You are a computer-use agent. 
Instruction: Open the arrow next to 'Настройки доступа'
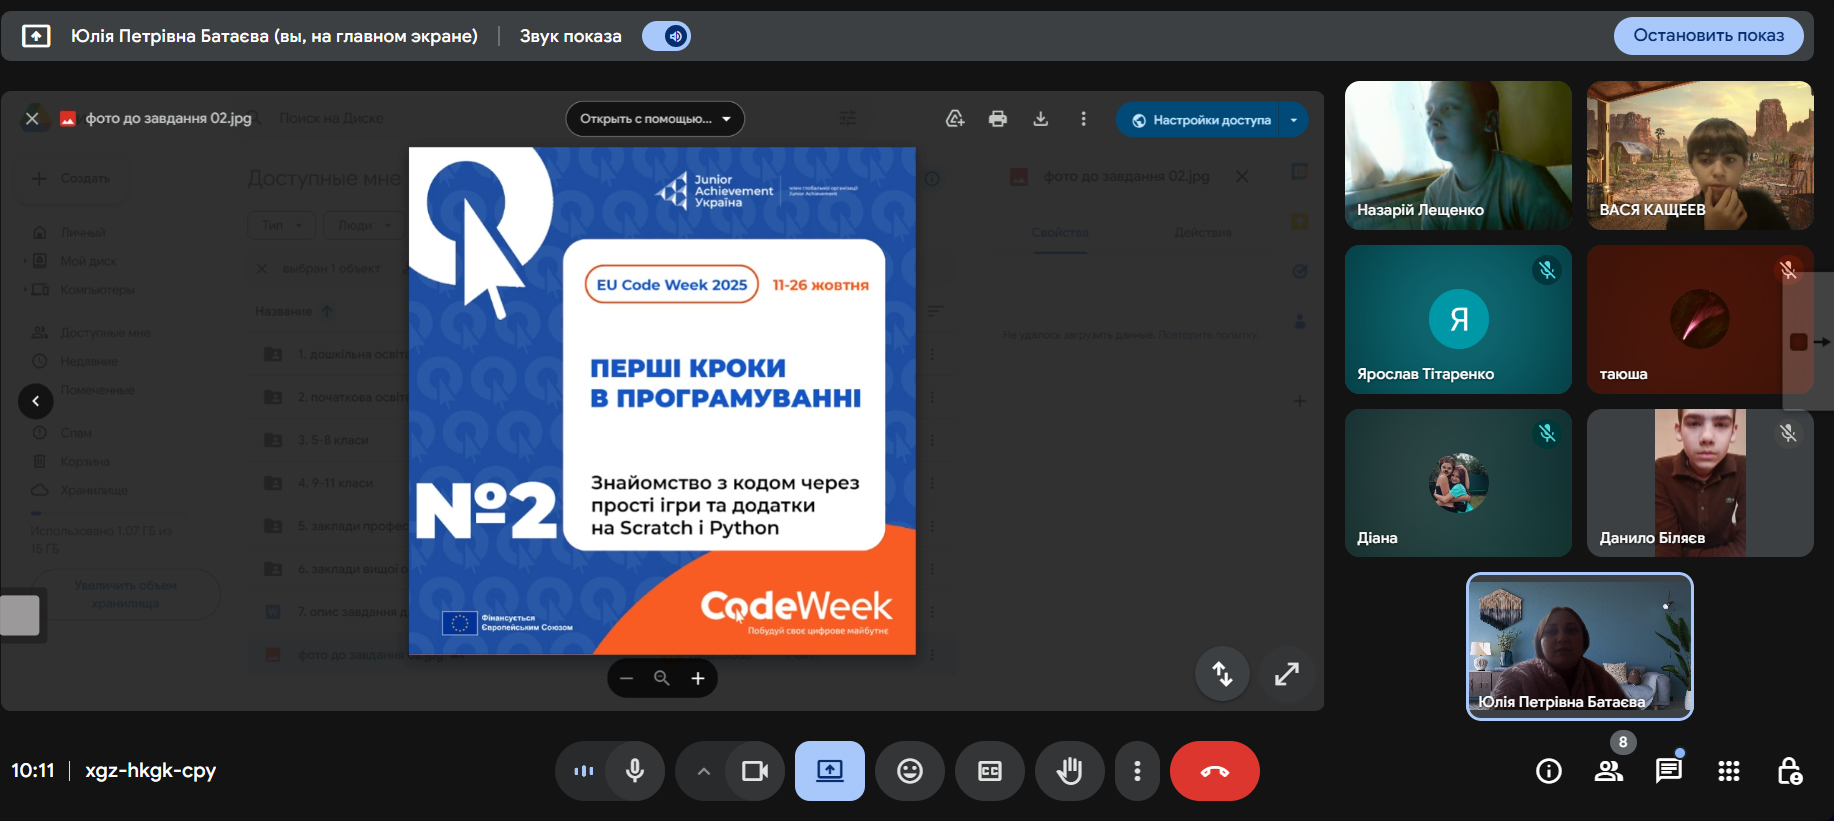coord(1294,120)
